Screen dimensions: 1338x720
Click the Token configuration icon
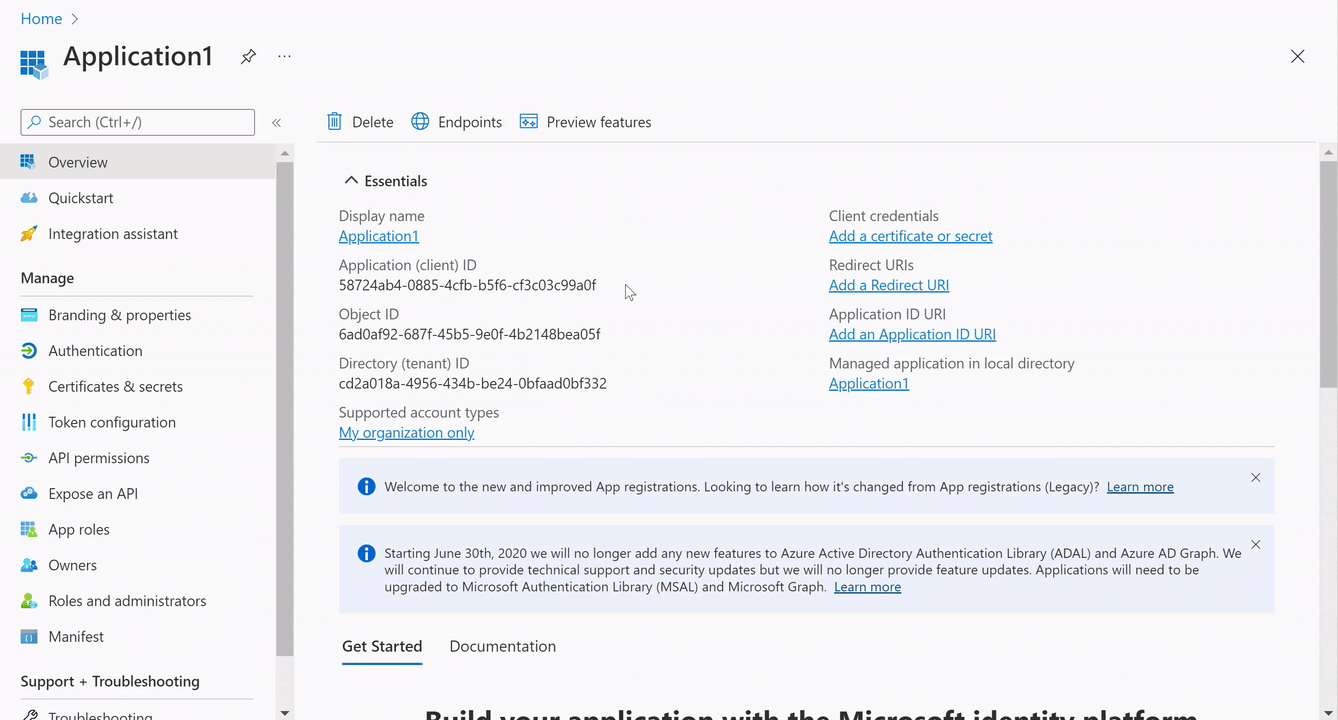coord(28,422)
